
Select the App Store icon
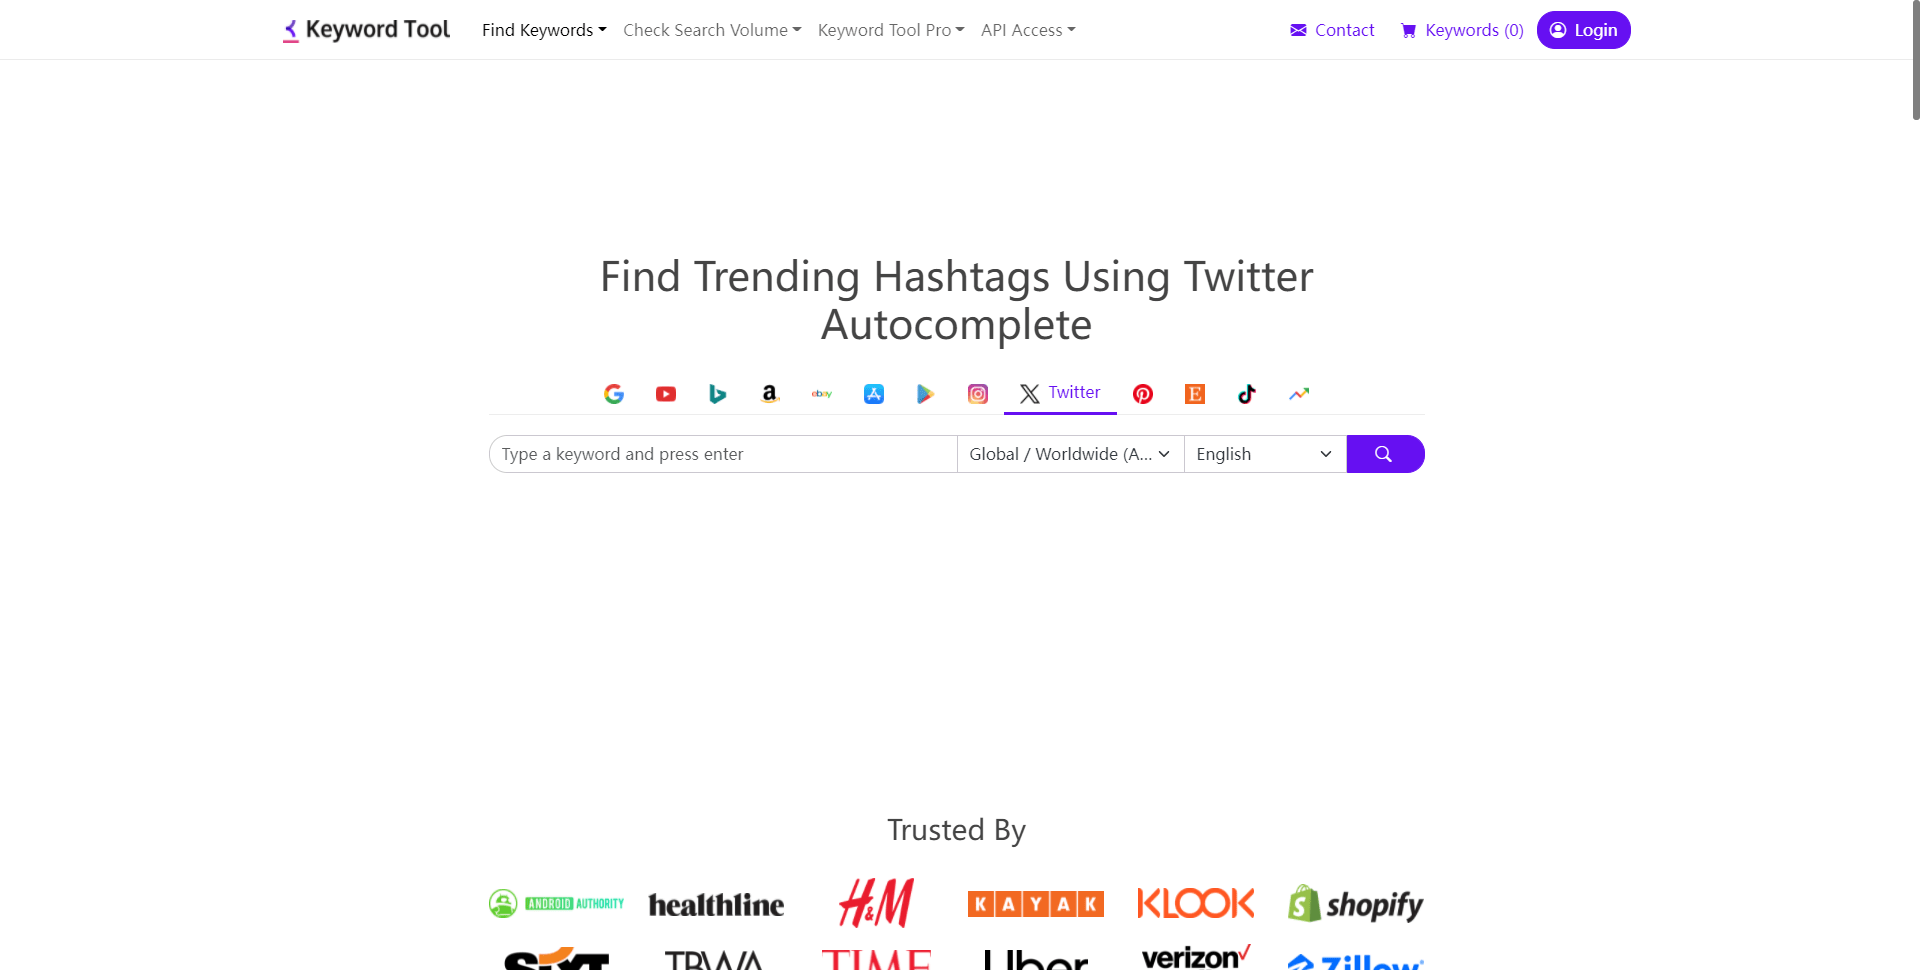point(874,394)
